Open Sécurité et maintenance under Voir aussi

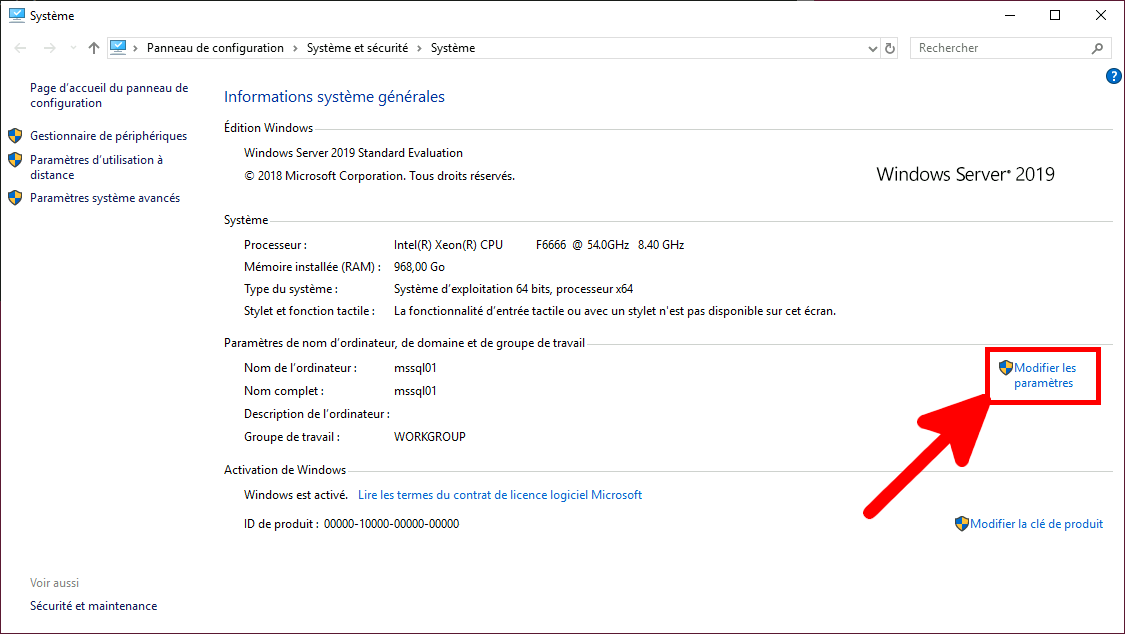[93, 606]
